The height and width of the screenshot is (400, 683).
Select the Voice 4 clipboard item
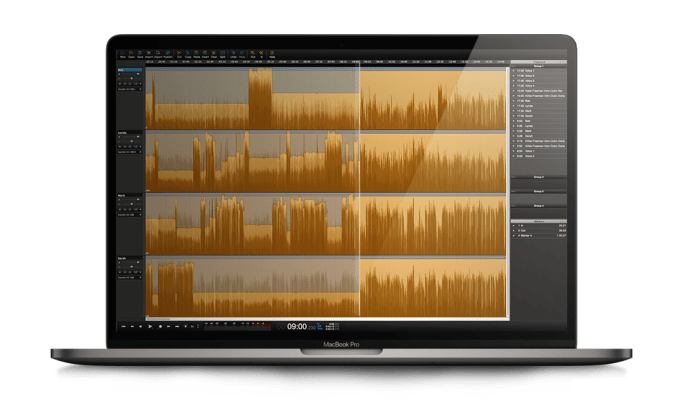(x=539, y=85)
